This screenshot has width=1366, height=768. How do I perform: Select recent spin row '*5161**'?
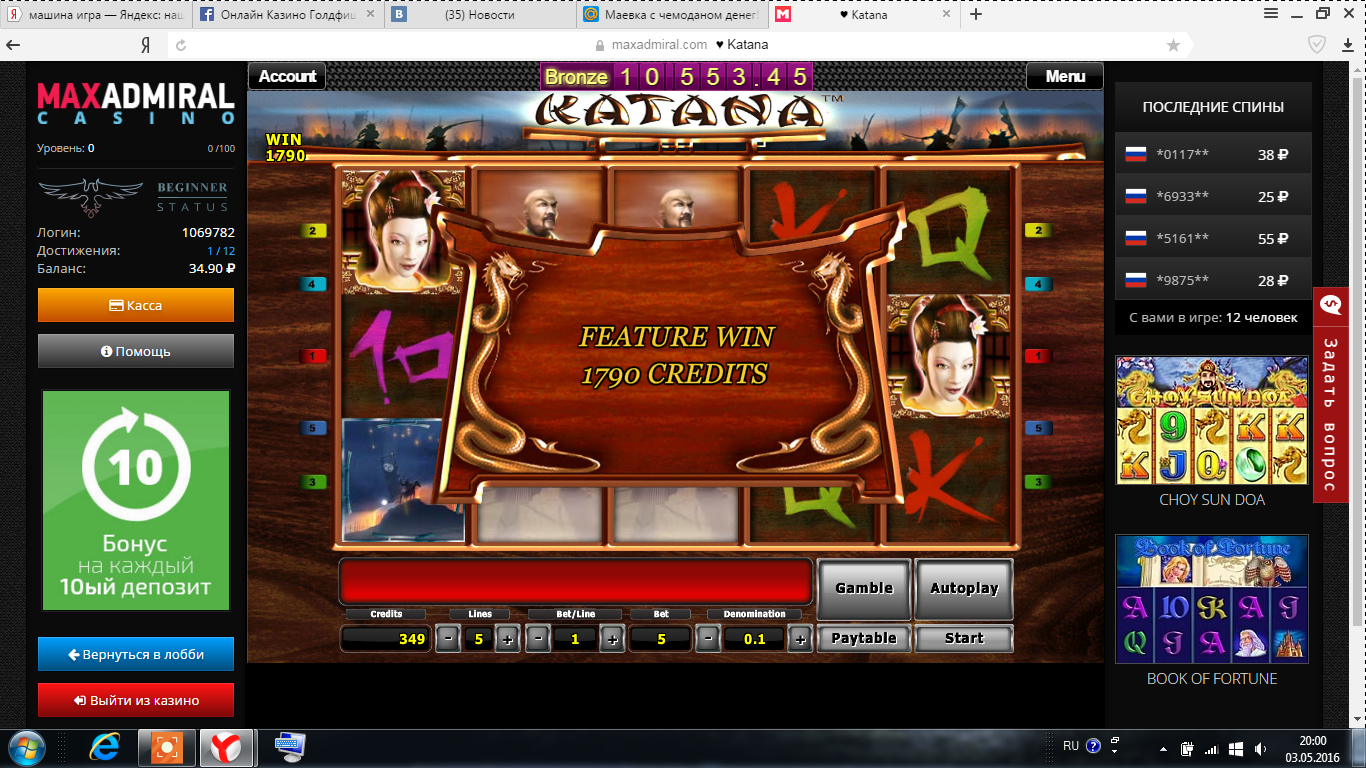pos(1212,238)
